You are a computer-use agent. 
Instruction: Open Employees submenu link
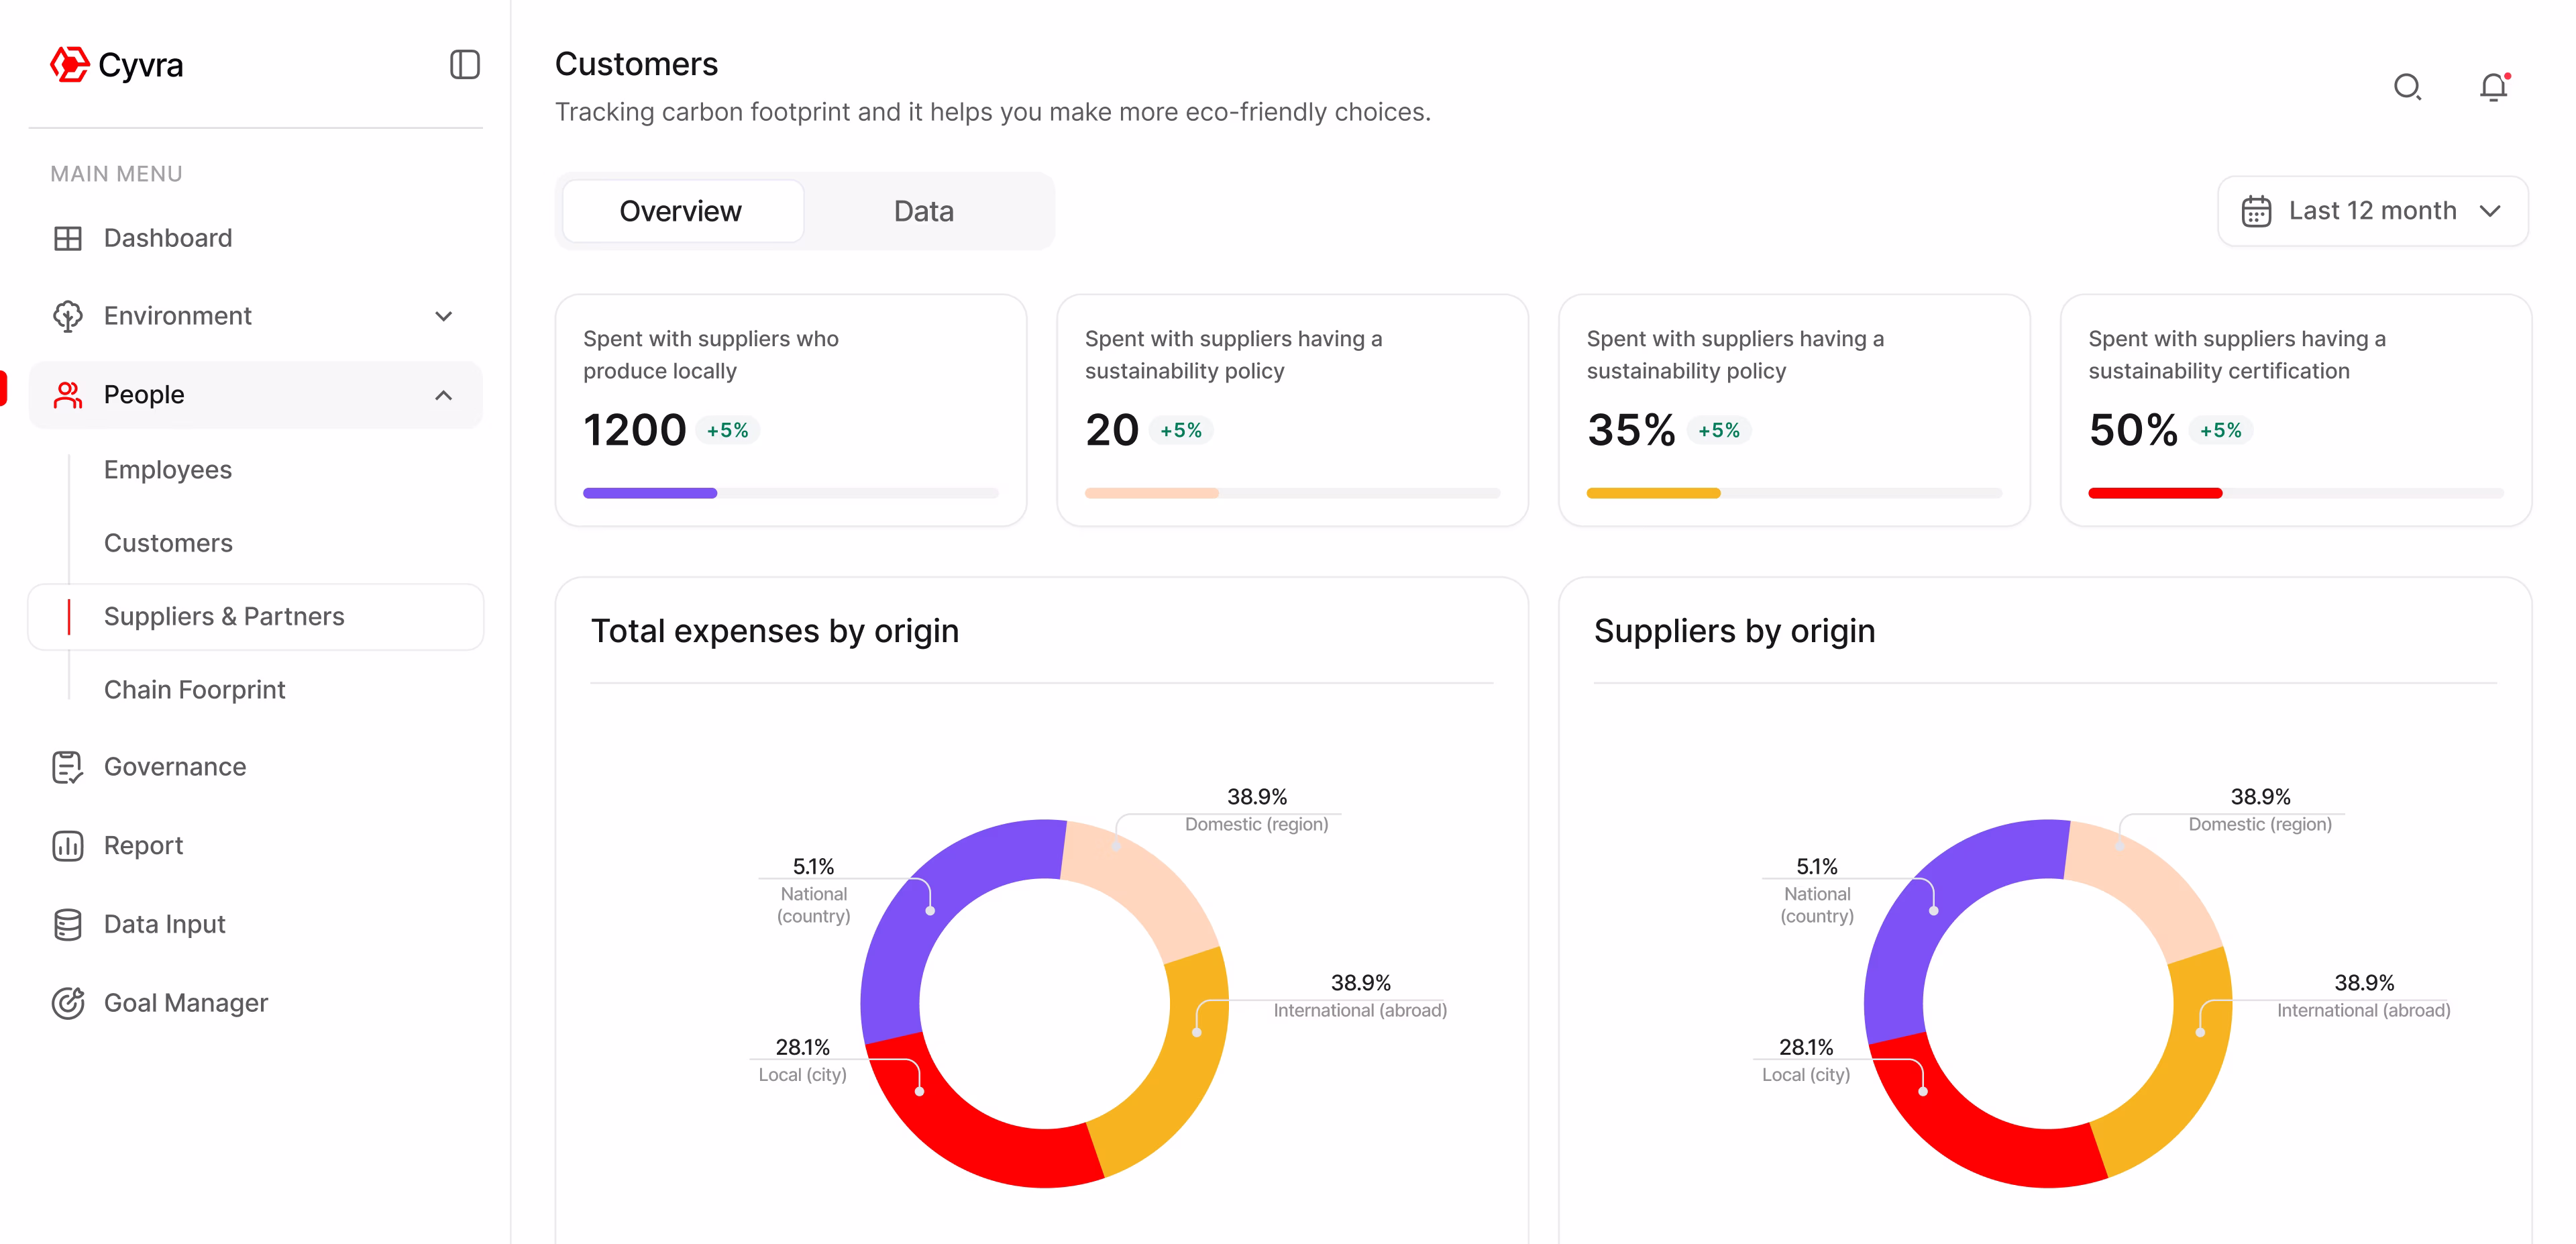[x=168, y=470]
